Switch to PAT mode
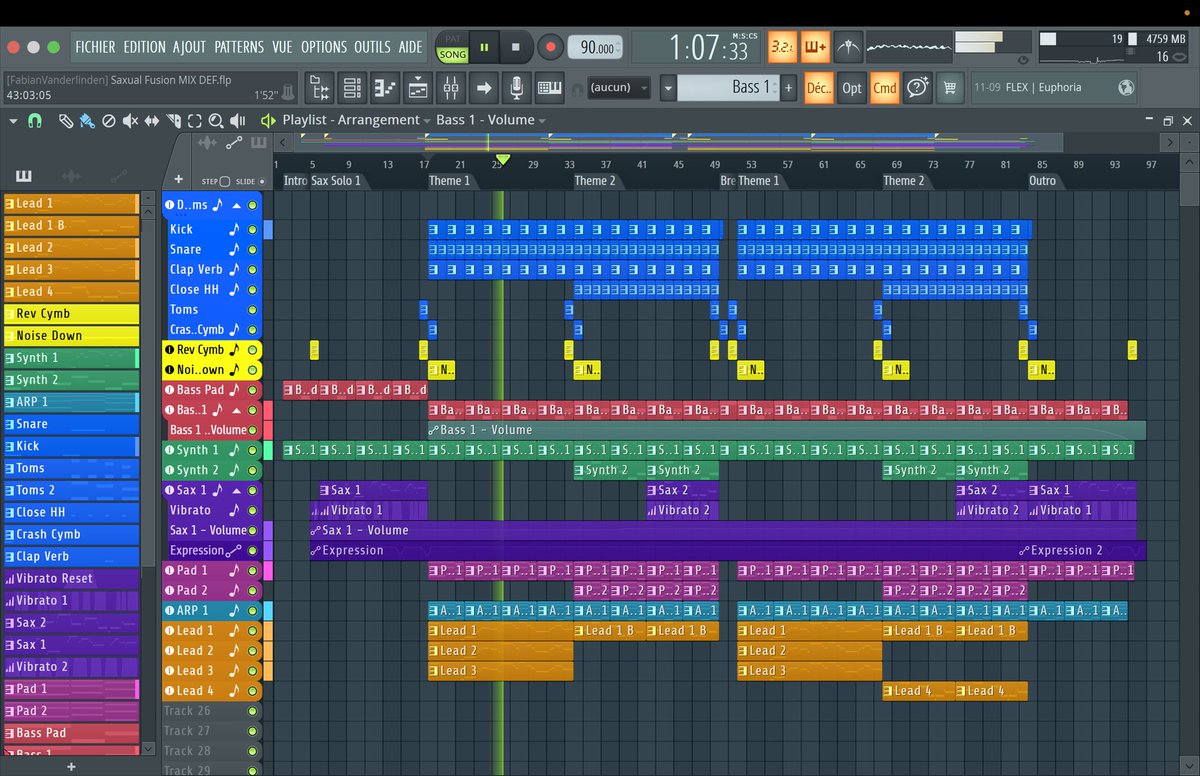The height and width of the screenshot is (776, 1200). [x=452, y=39]
